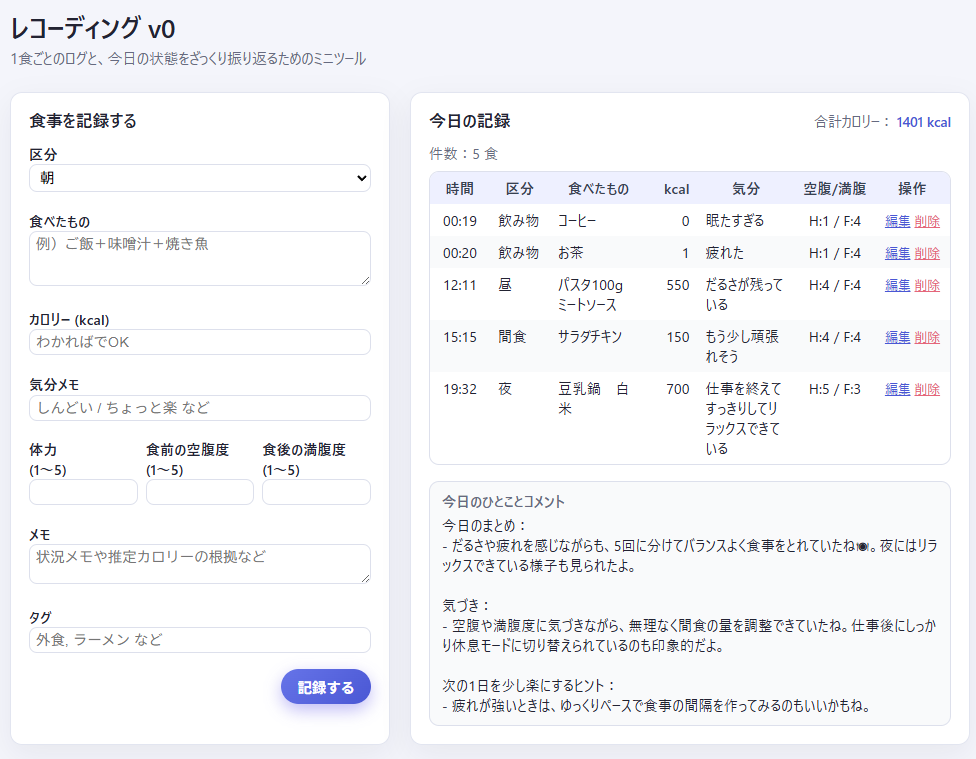Click the 今日の記録 heading

pyautogui.click(x=470, y=121)
